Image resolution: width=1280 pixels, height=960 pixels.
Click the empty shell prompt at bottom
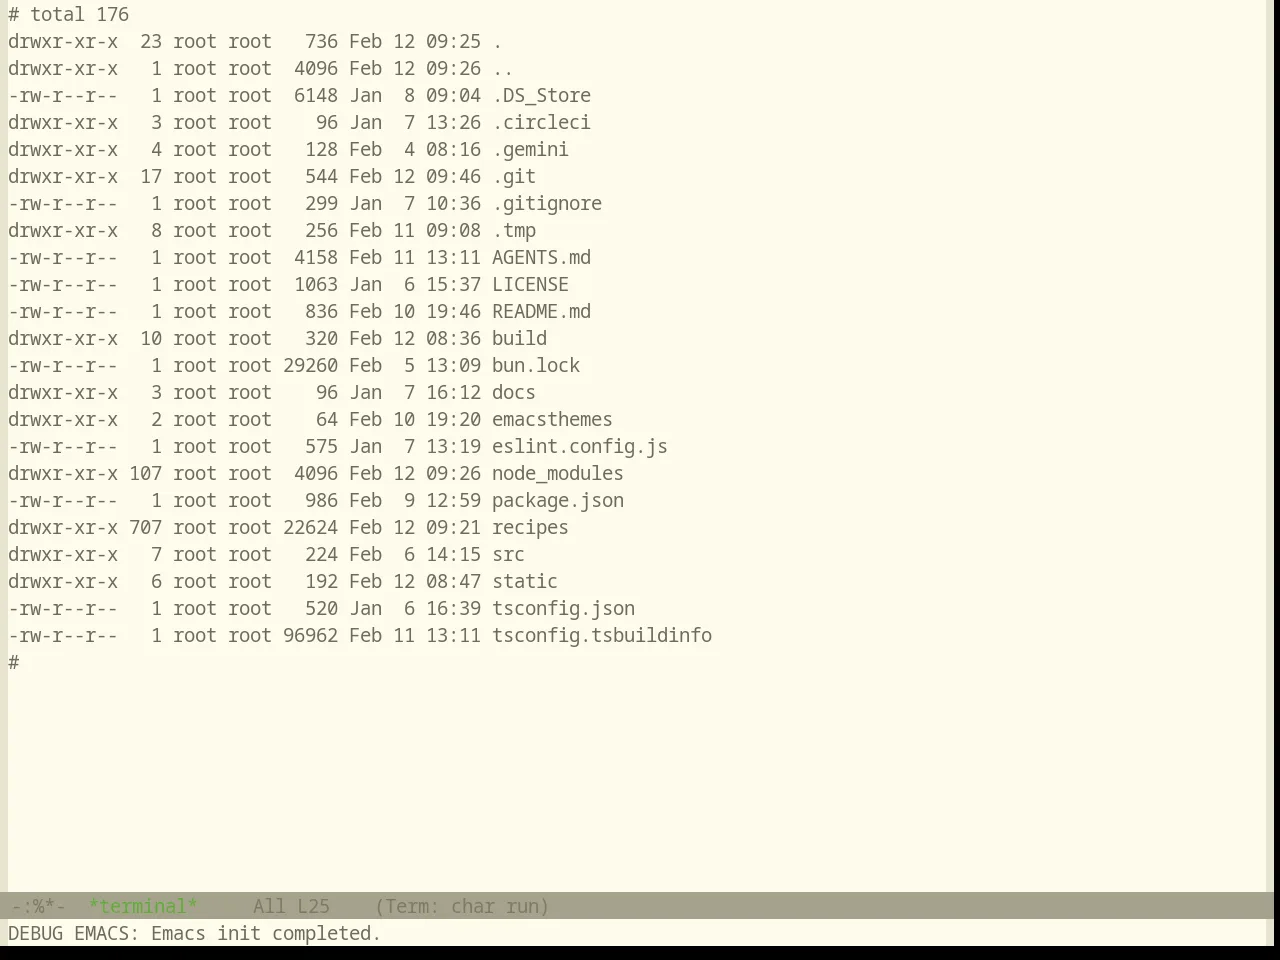[14, 662]
